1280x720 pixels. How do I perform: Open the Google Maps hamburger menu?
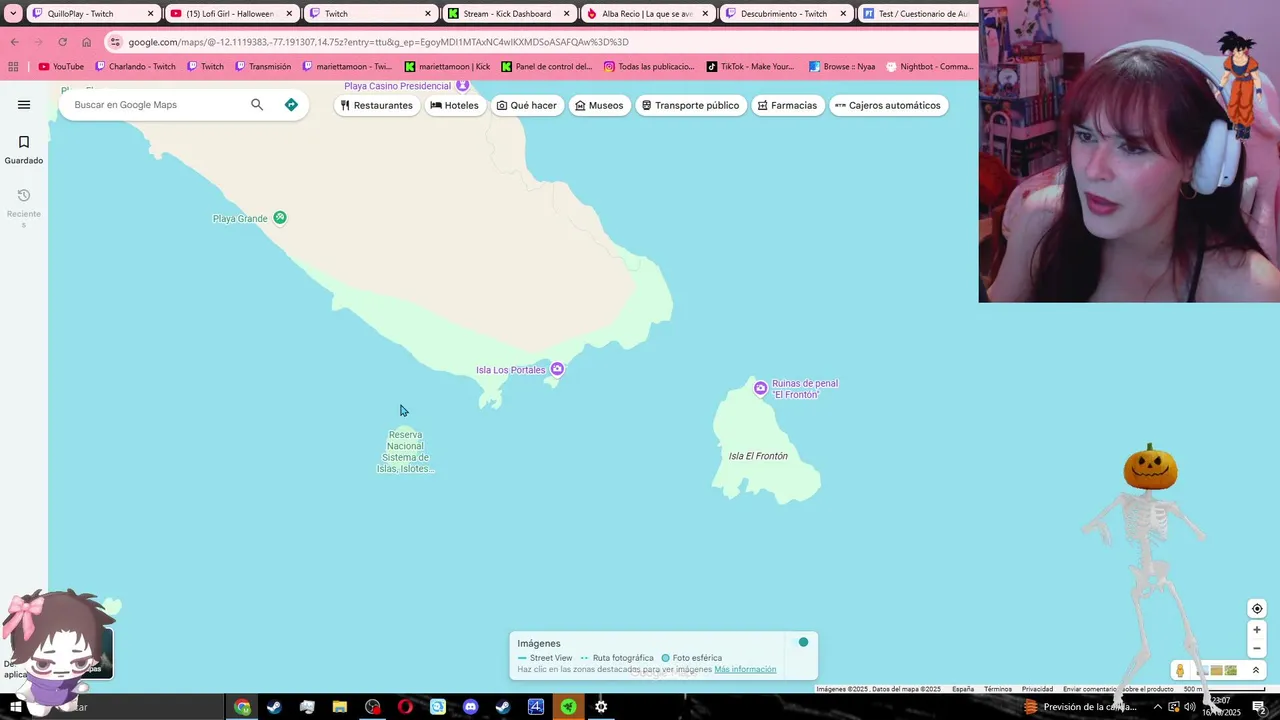(x=24, y=105)
